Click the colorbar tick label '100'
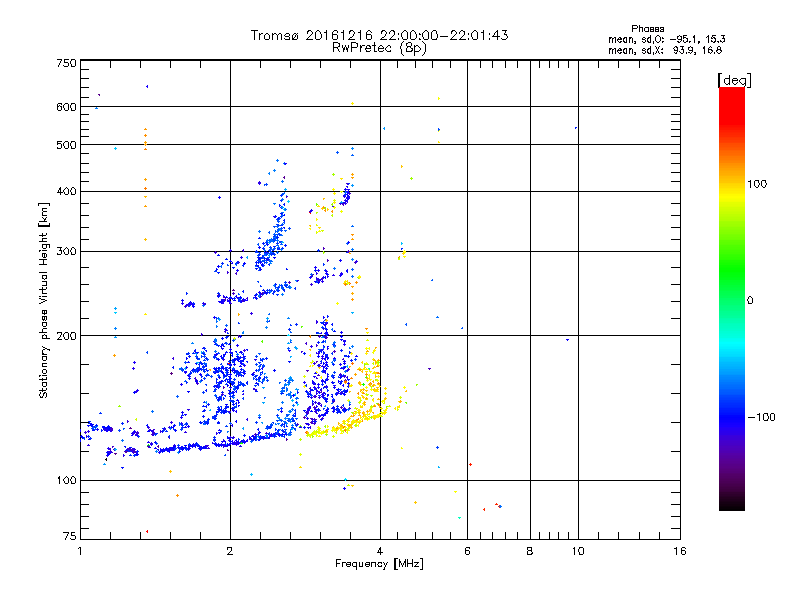800x600 pixels. point(757,184)
